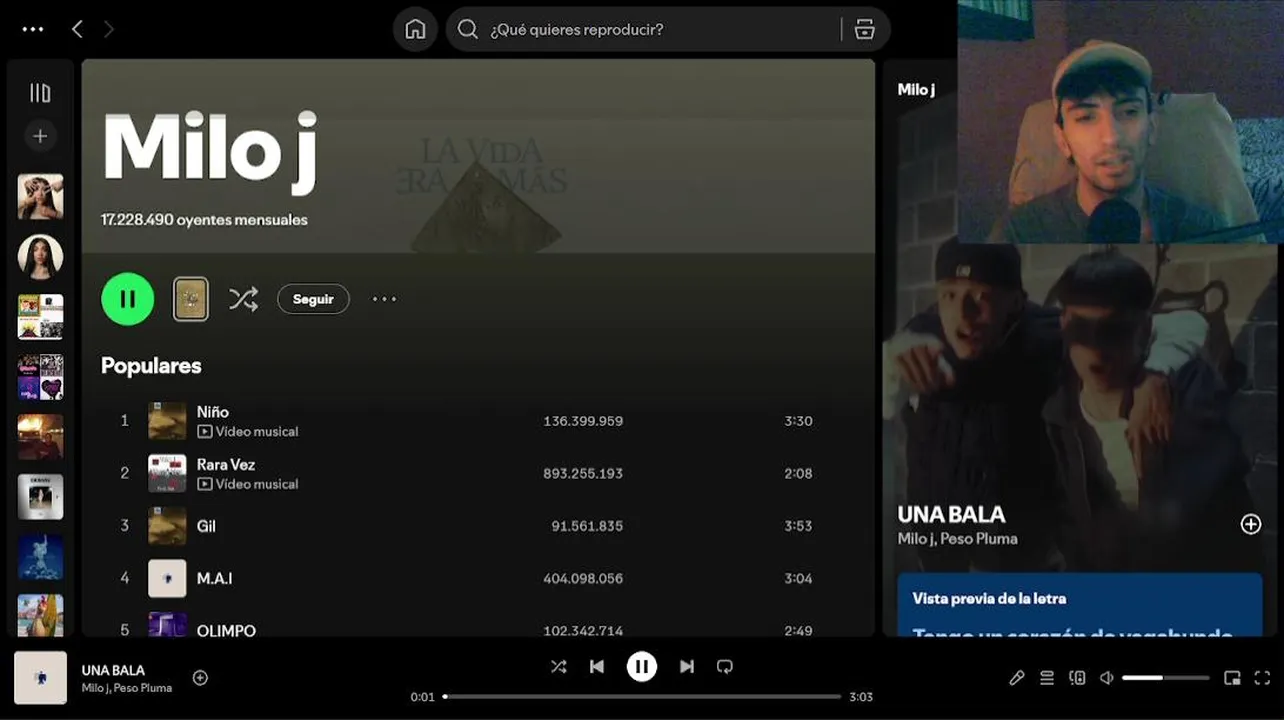
Task: Toggle shuffle on the artist page
Action: pyautogui.click(x=243, y=299)
